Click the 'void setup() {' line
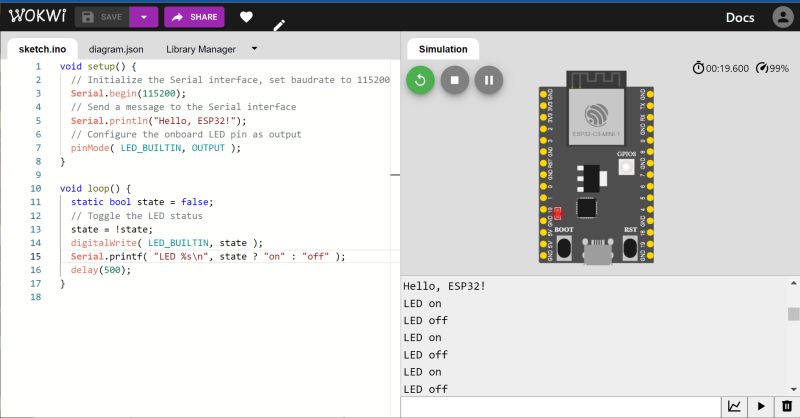Image resolution: width=800 pixels, height=418 pixels. 98,66
